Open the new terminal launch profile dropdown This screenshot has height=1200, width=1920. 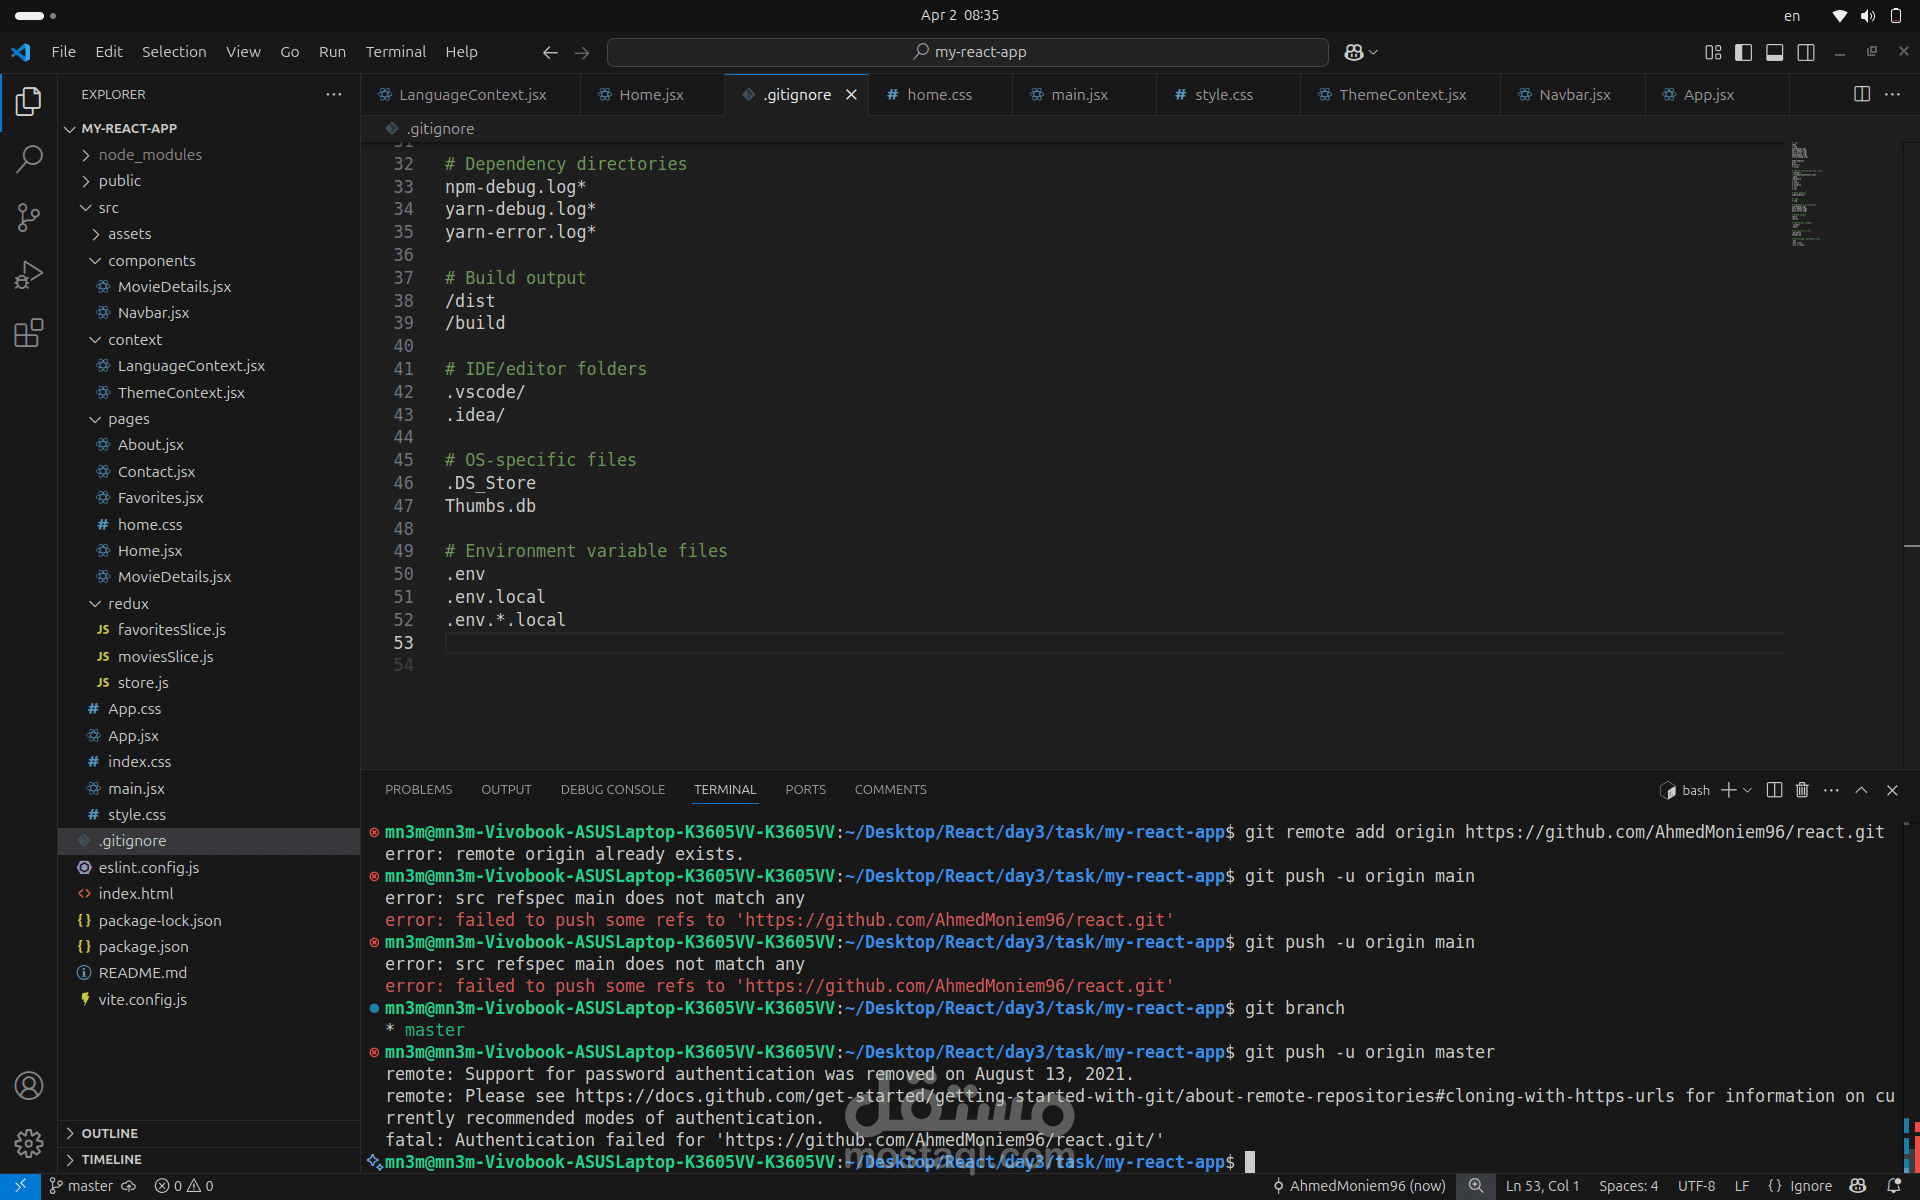click(x=1748, y=790)
